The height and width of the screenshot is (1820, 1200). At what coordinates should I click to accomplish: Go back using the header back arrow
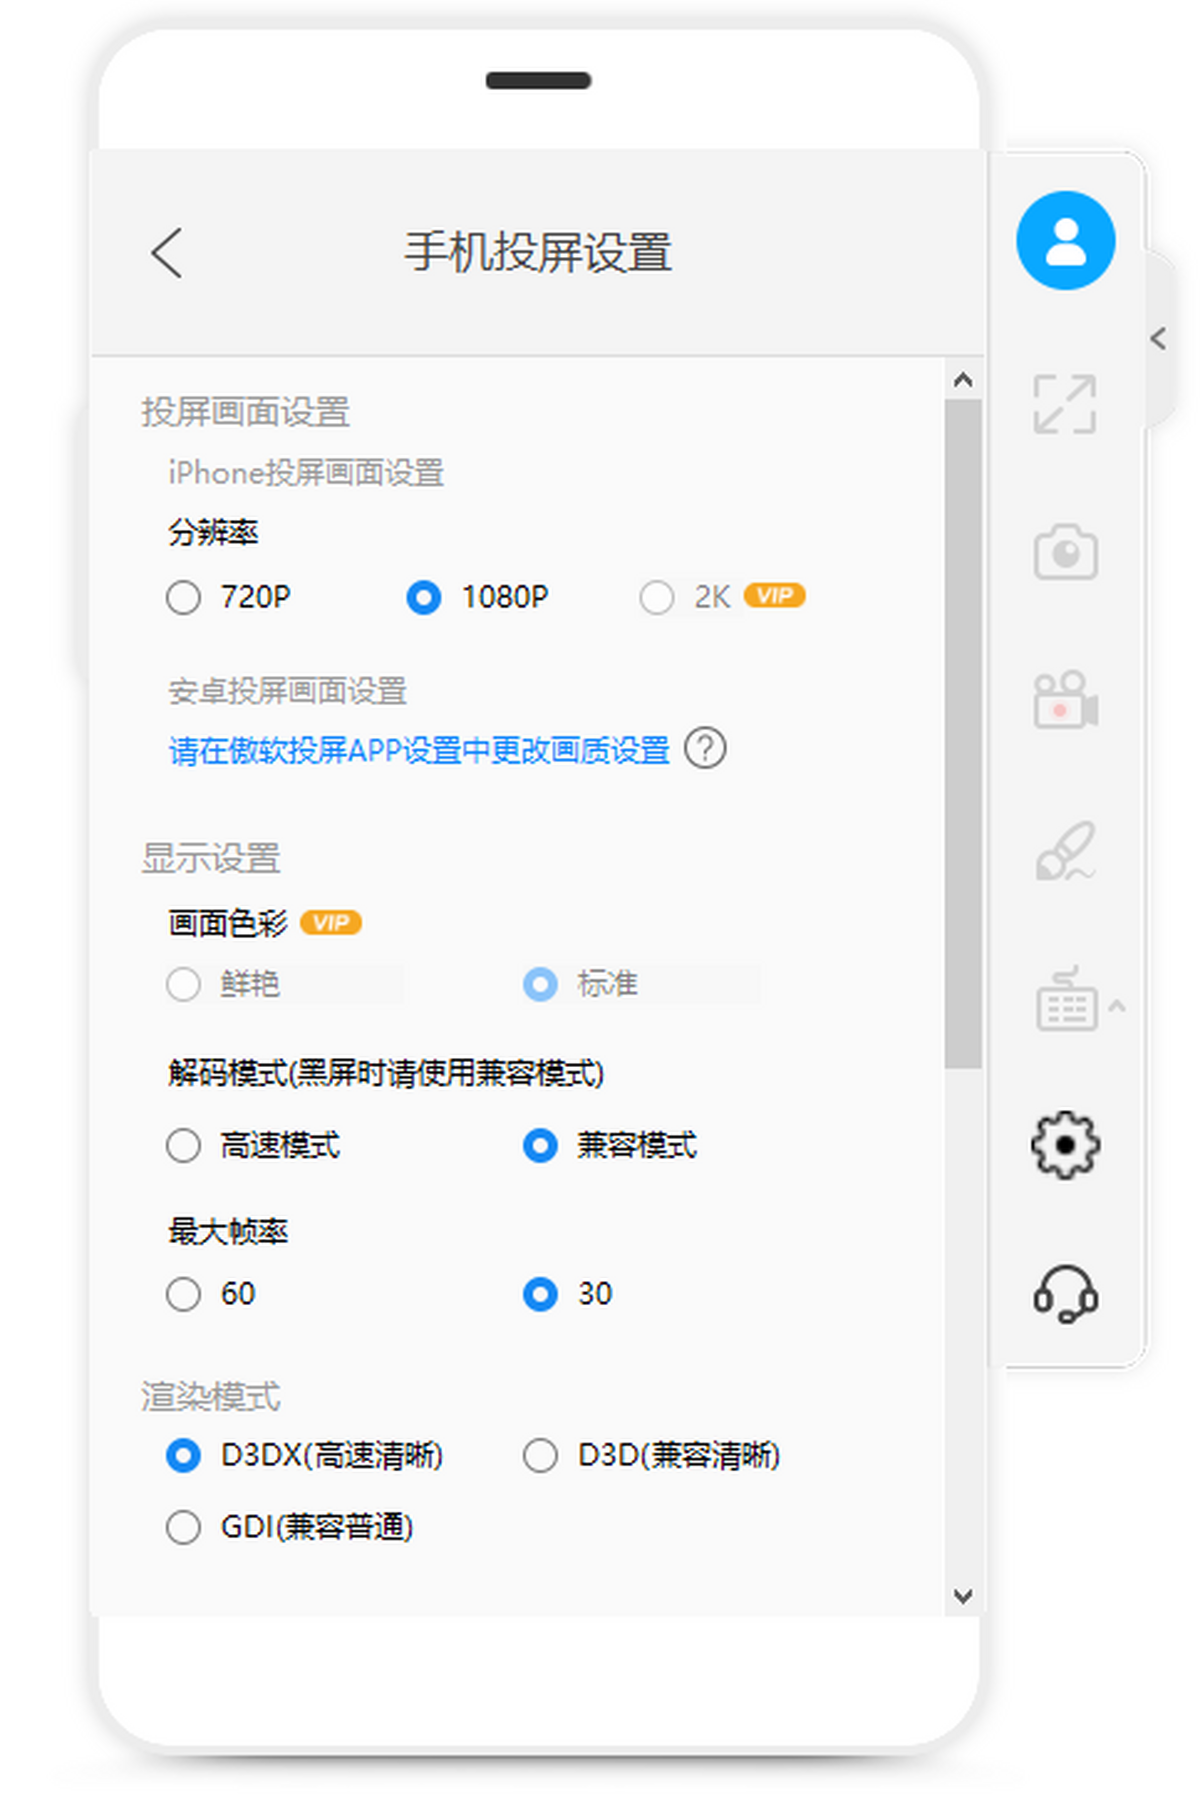coord(168,252)
